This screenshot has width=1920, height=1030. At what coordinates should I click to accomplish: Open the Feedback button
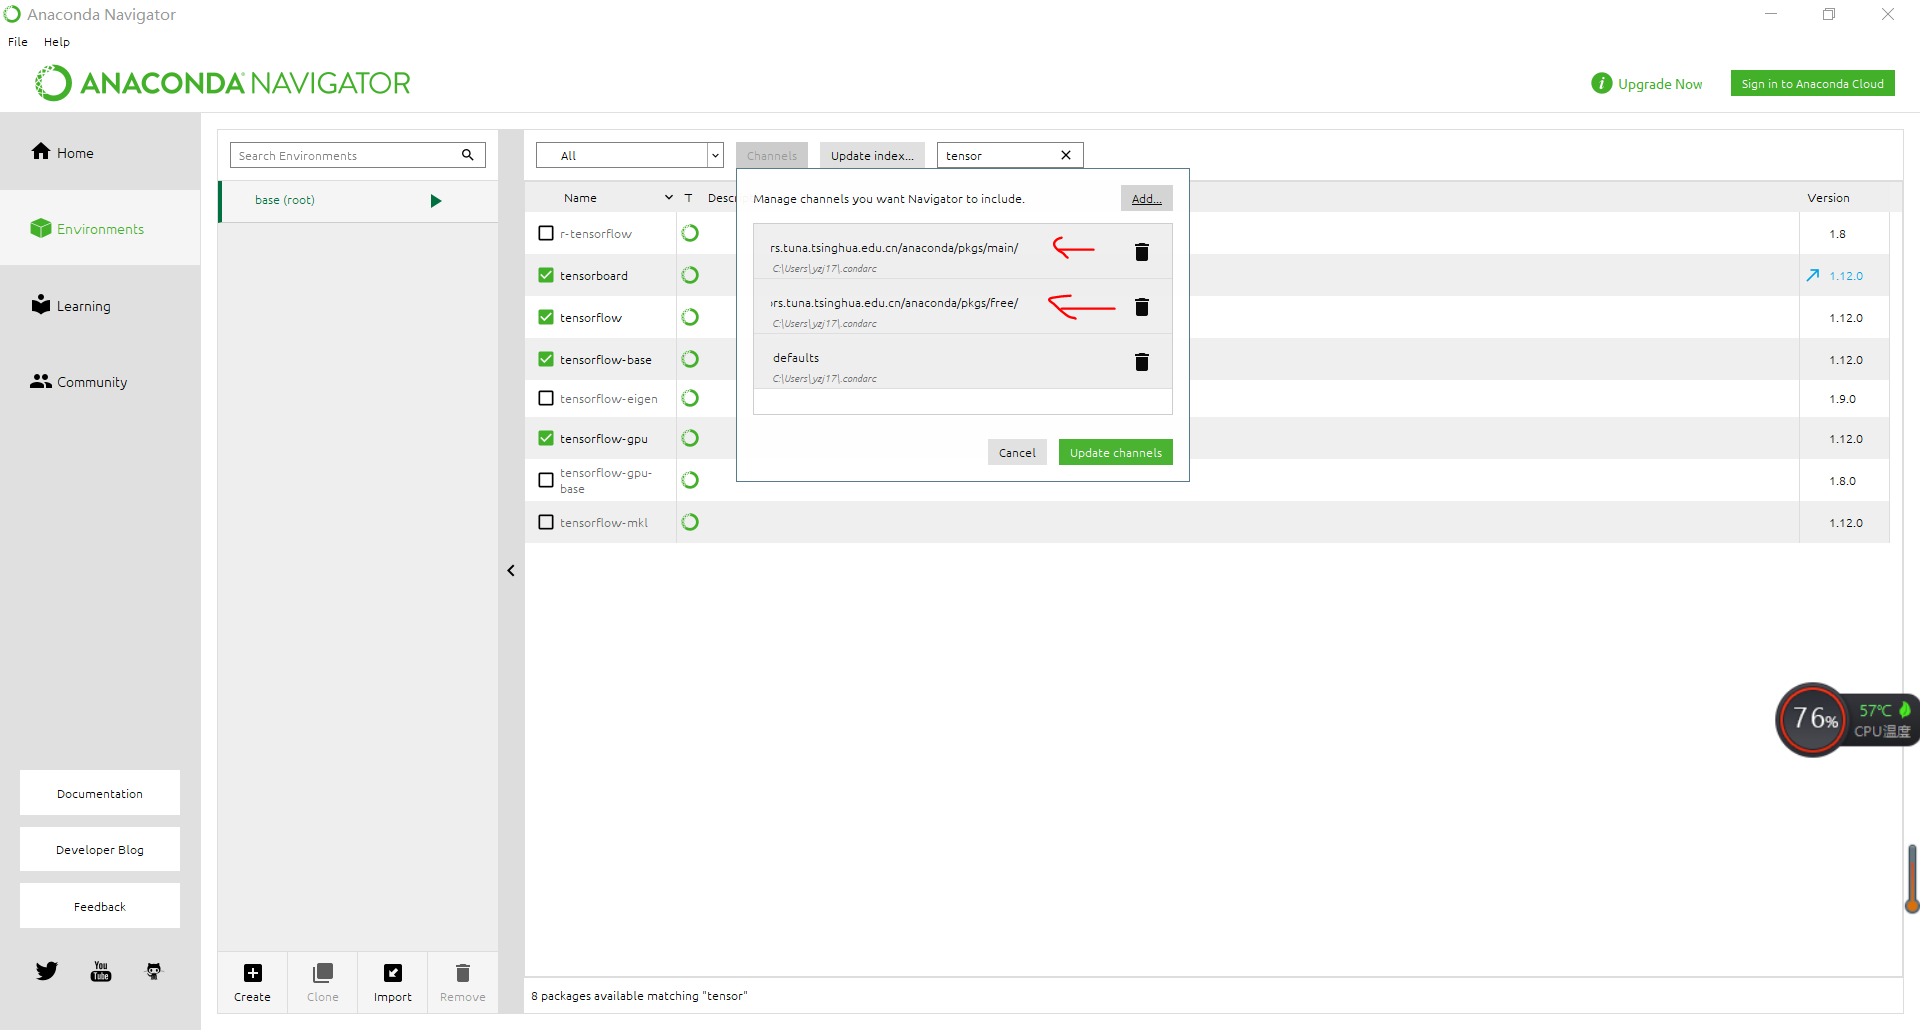[x=100, y=906]
